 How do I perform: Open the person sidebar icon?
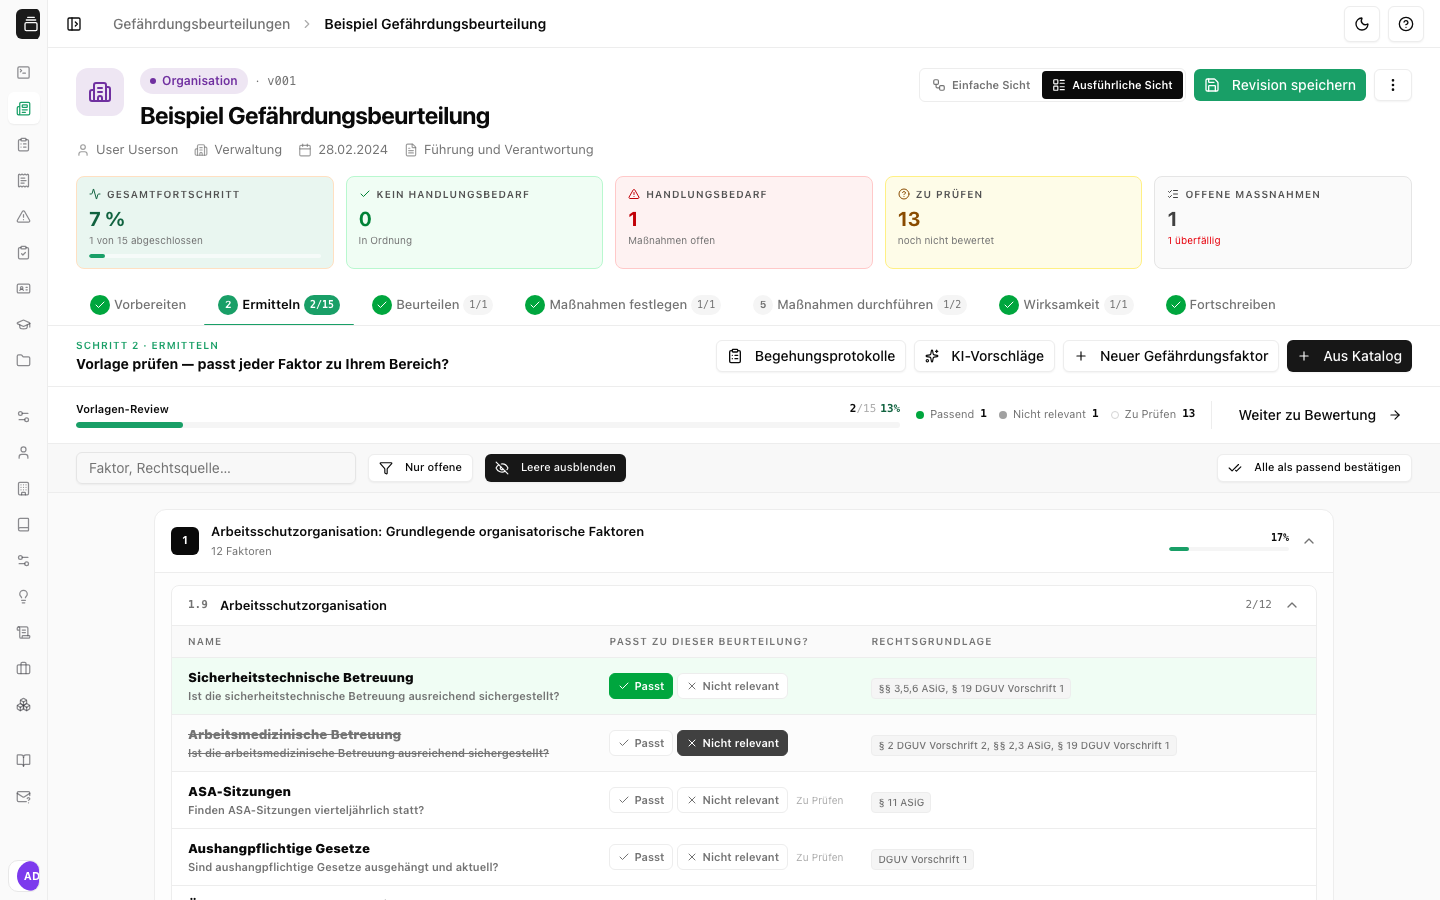(24, 453)
